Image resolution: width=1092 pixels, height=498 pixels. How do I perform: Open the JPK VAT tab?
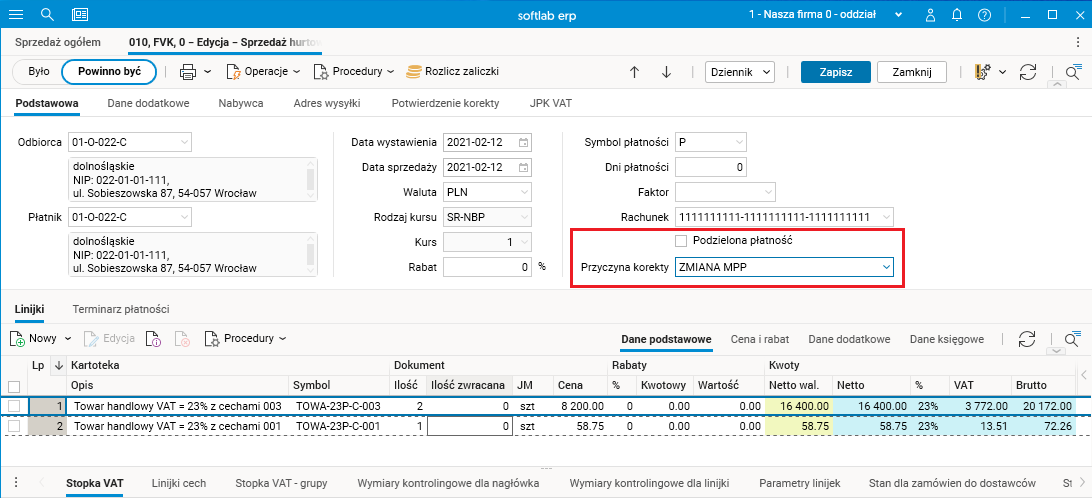pyautogui.click(x=551, y=103)
